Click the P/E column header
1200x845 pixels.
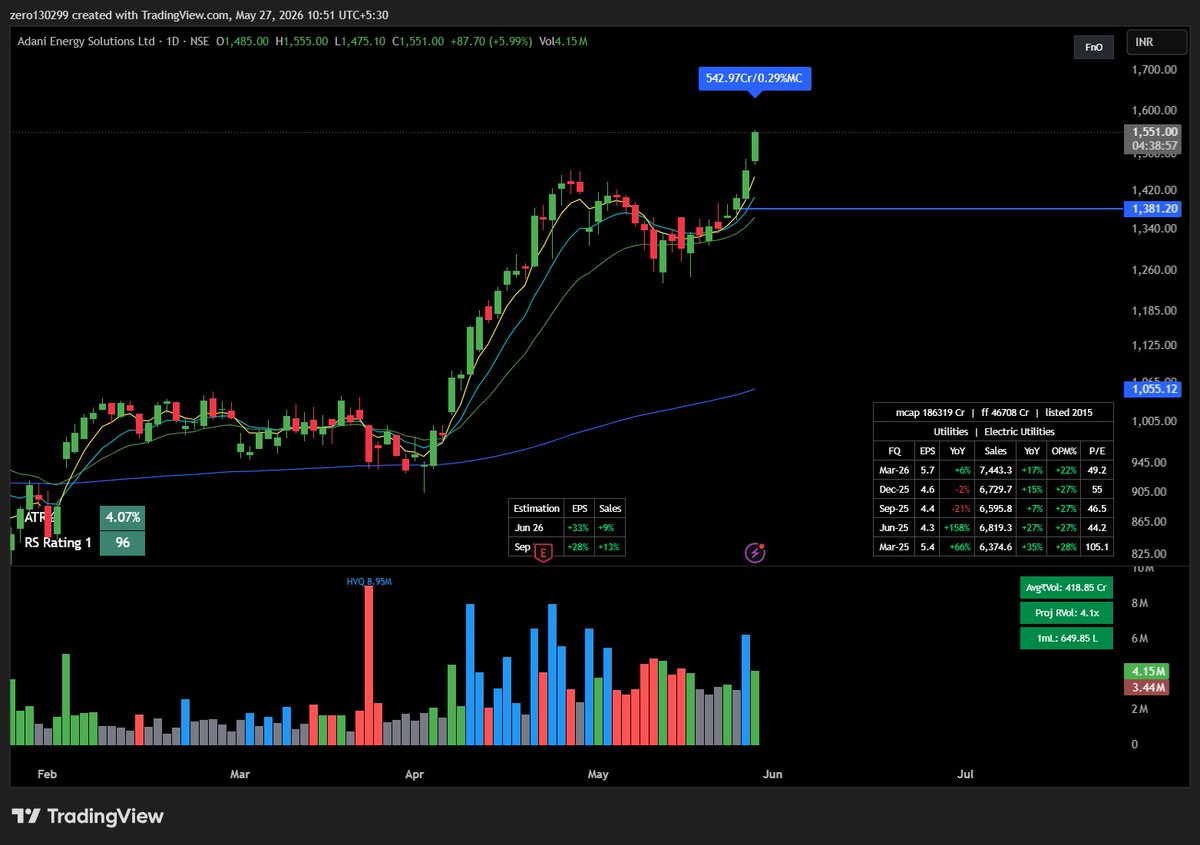click(1096, 451)
